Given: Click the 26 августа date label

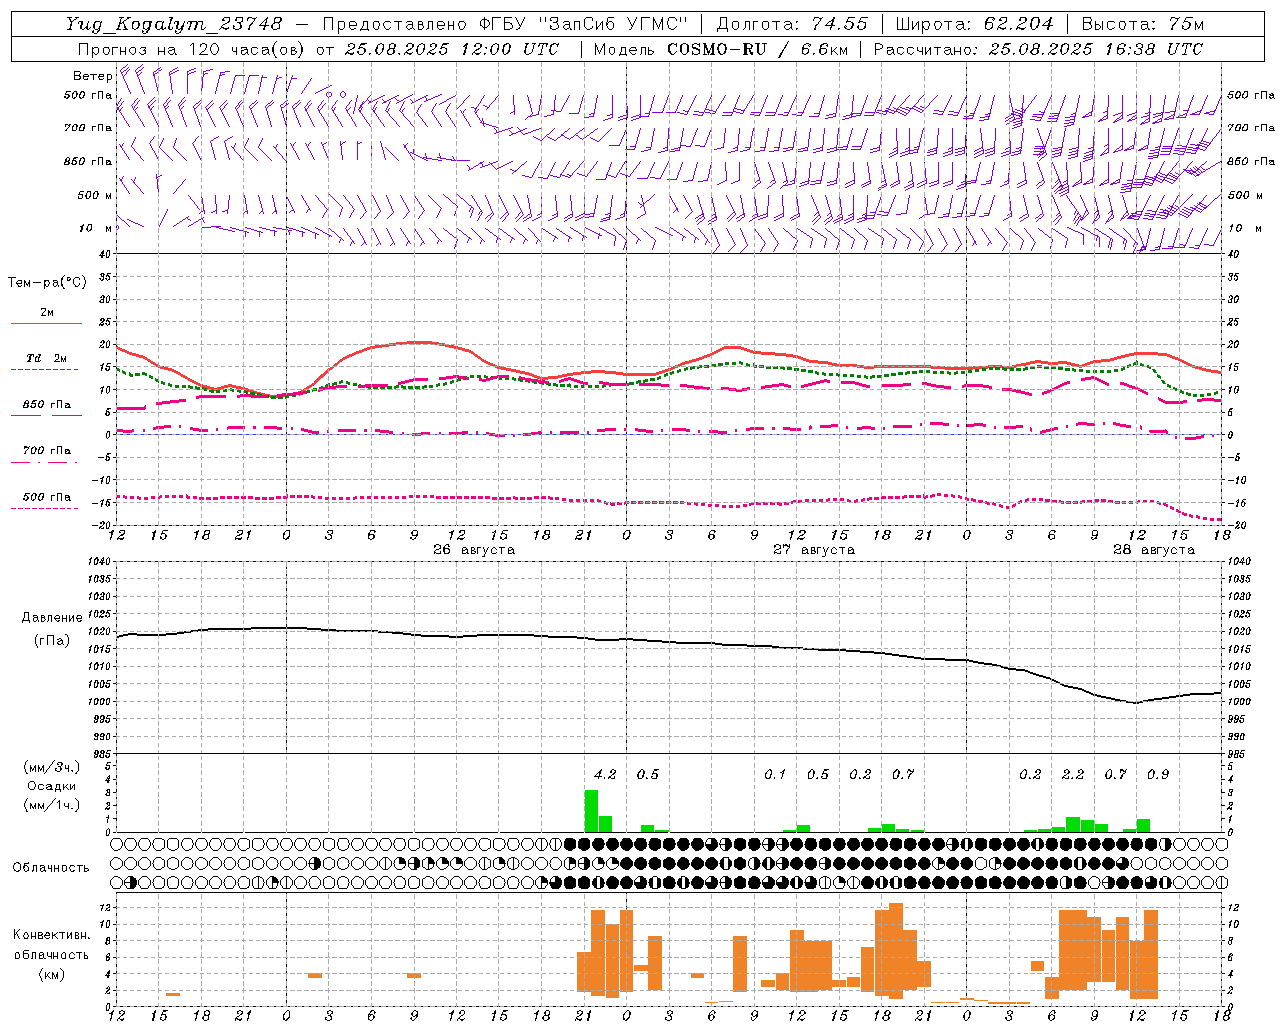Looking at the screenshot, I should pos(474,550).
